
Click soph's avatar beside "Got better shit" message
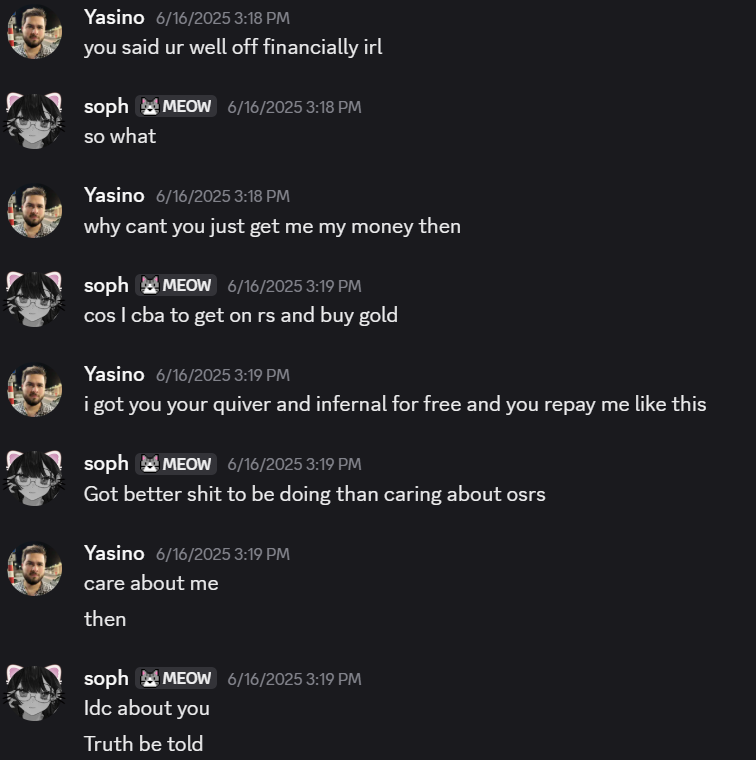point(35,479)
